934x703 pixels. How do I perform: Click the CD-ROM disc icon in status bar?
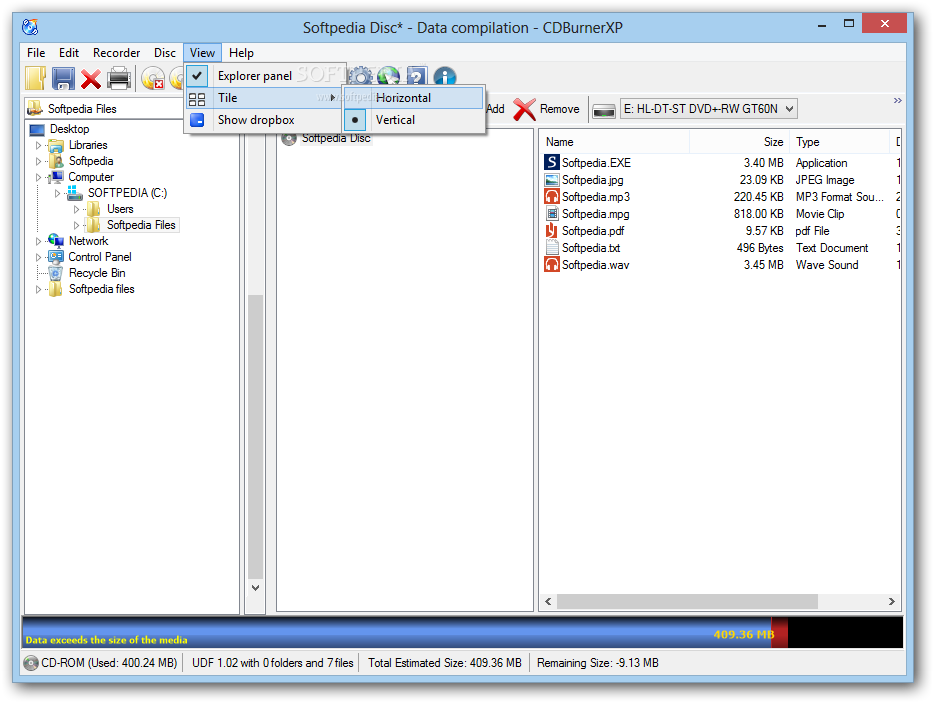(31, 662)
